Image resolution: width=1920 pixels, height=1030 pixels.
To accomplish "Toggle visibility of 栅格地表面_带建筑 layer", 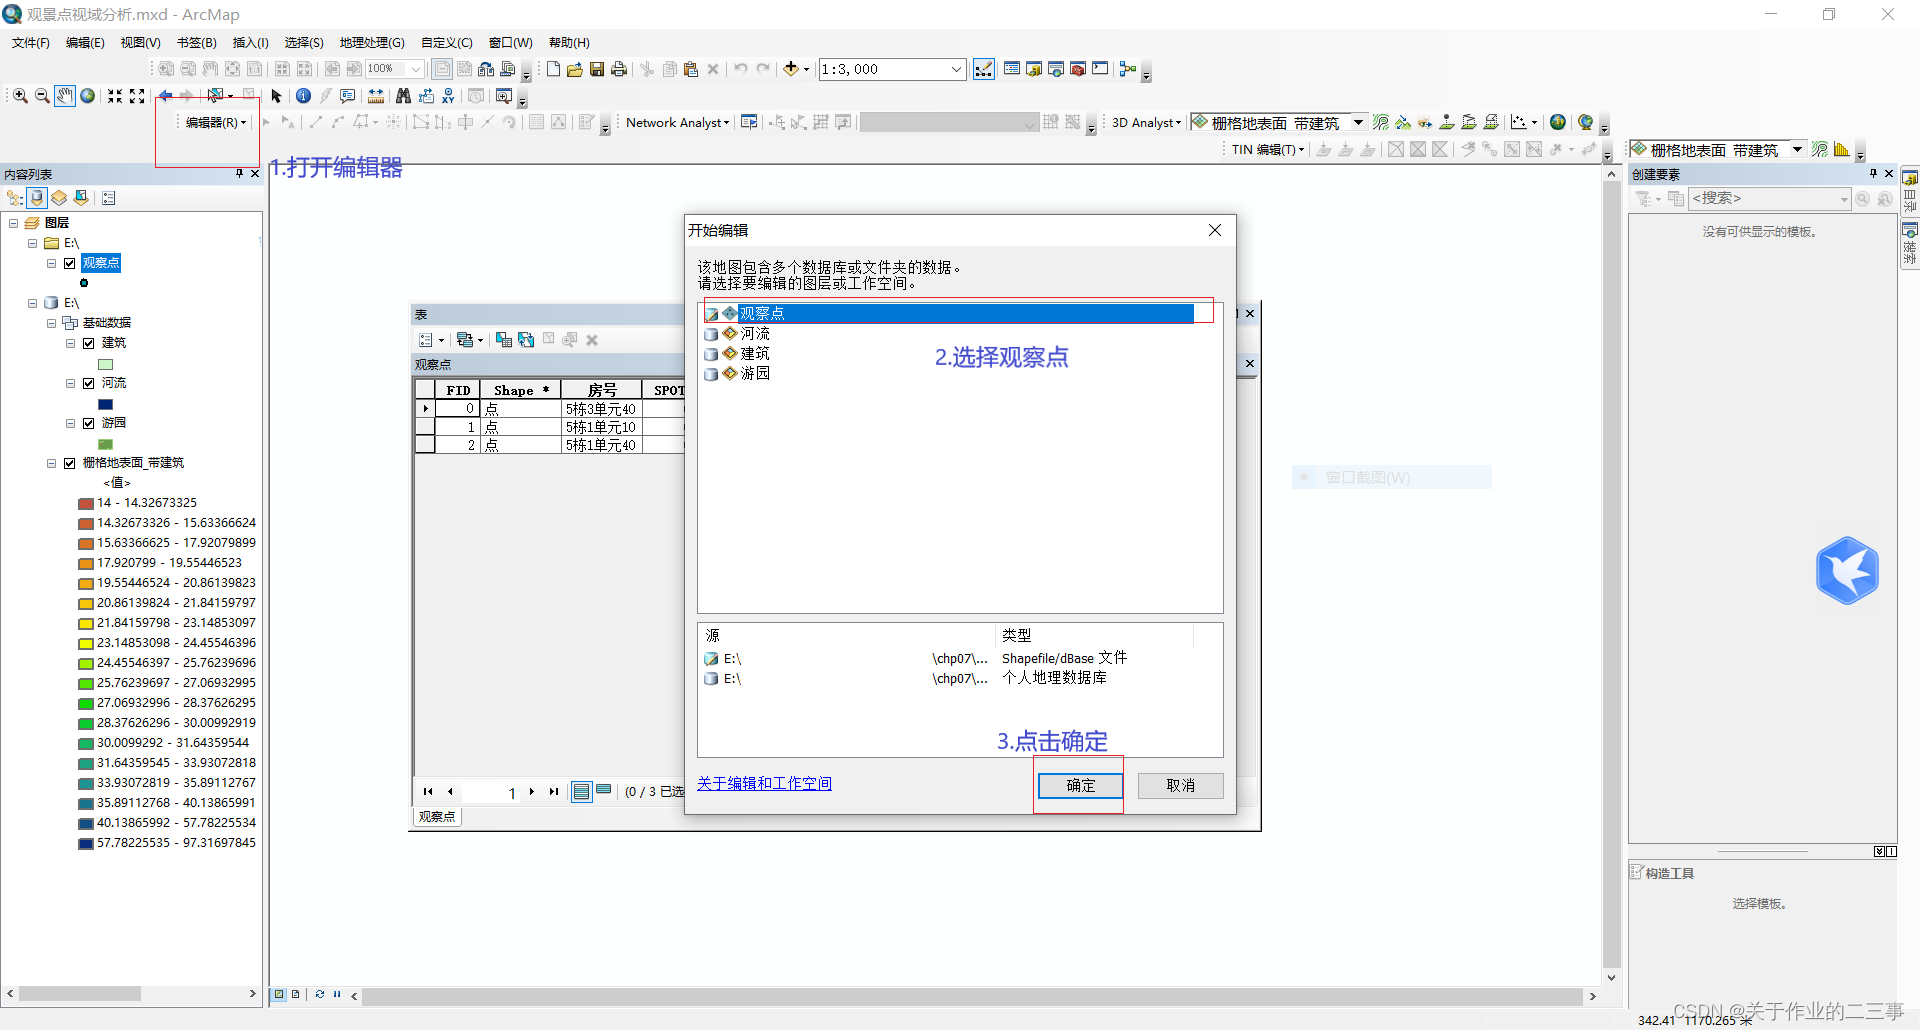I will click(70, 463).
